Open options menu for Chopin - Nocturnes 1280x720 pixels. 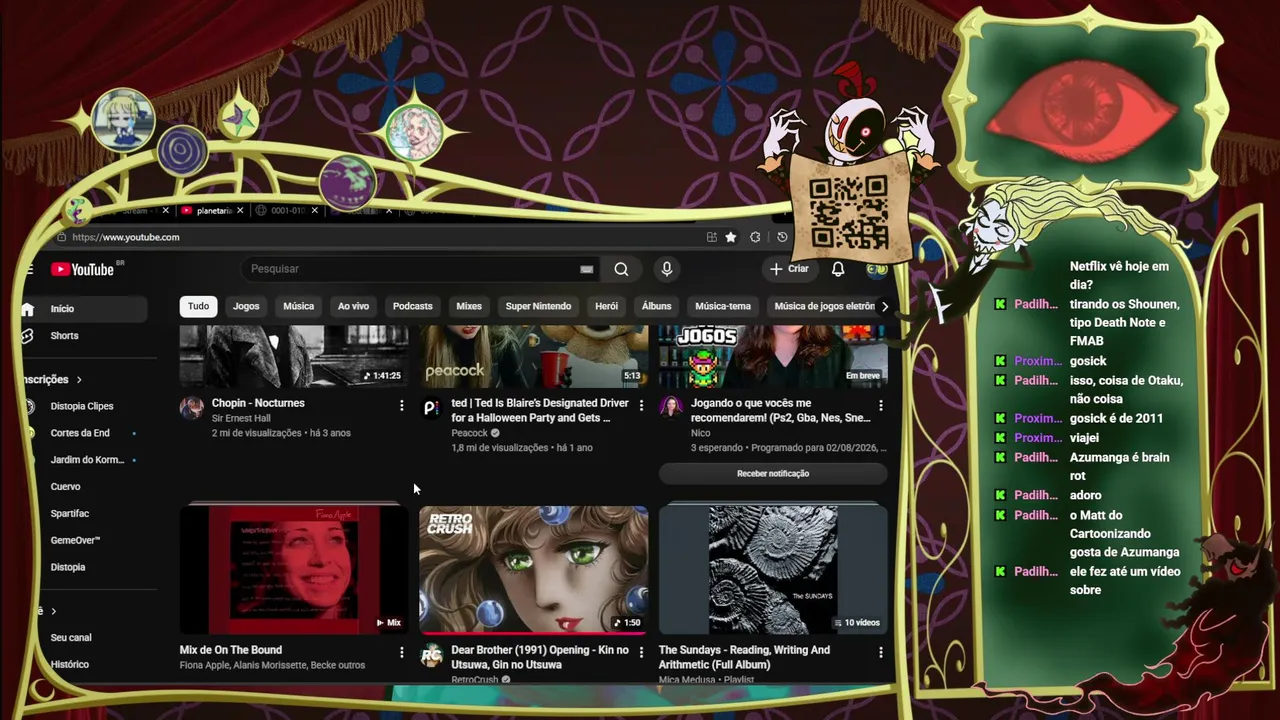coord(402,405)
